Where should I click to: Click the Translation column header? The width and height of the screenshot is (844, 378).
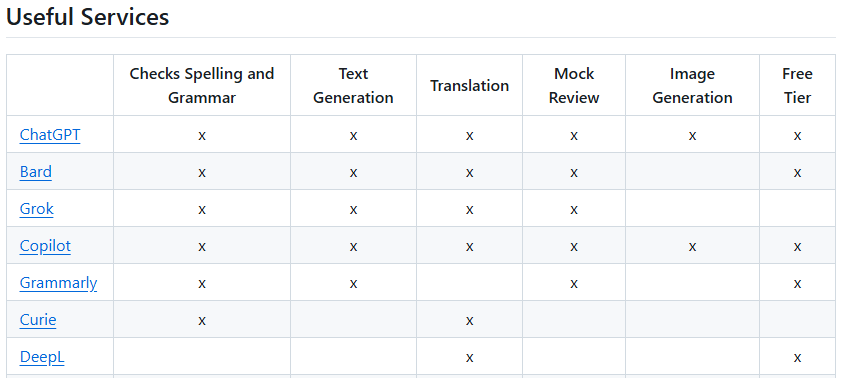tap(469, 86)
